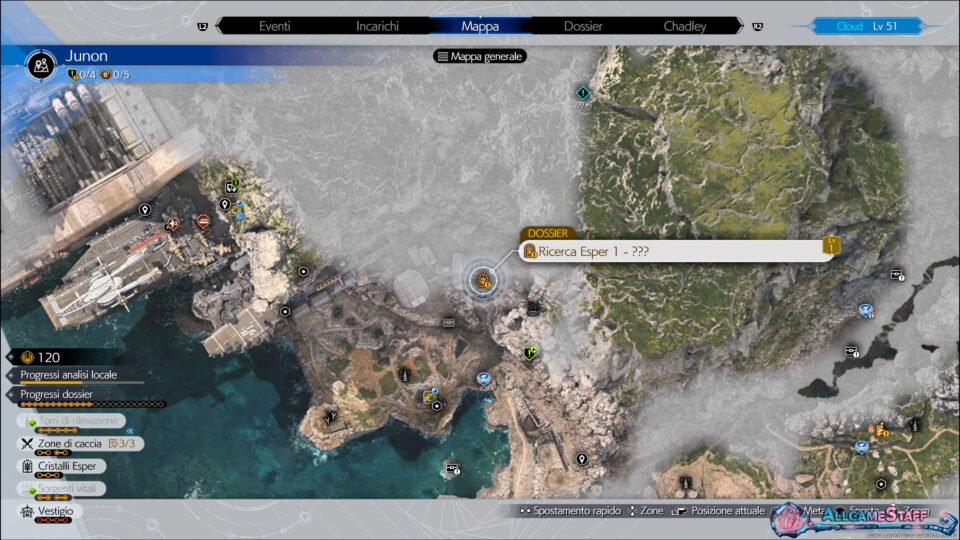Select the treasure cache icon in the southern water
Image resolution: width=960 pixels, height=540 pixels.
click(452, 469)
